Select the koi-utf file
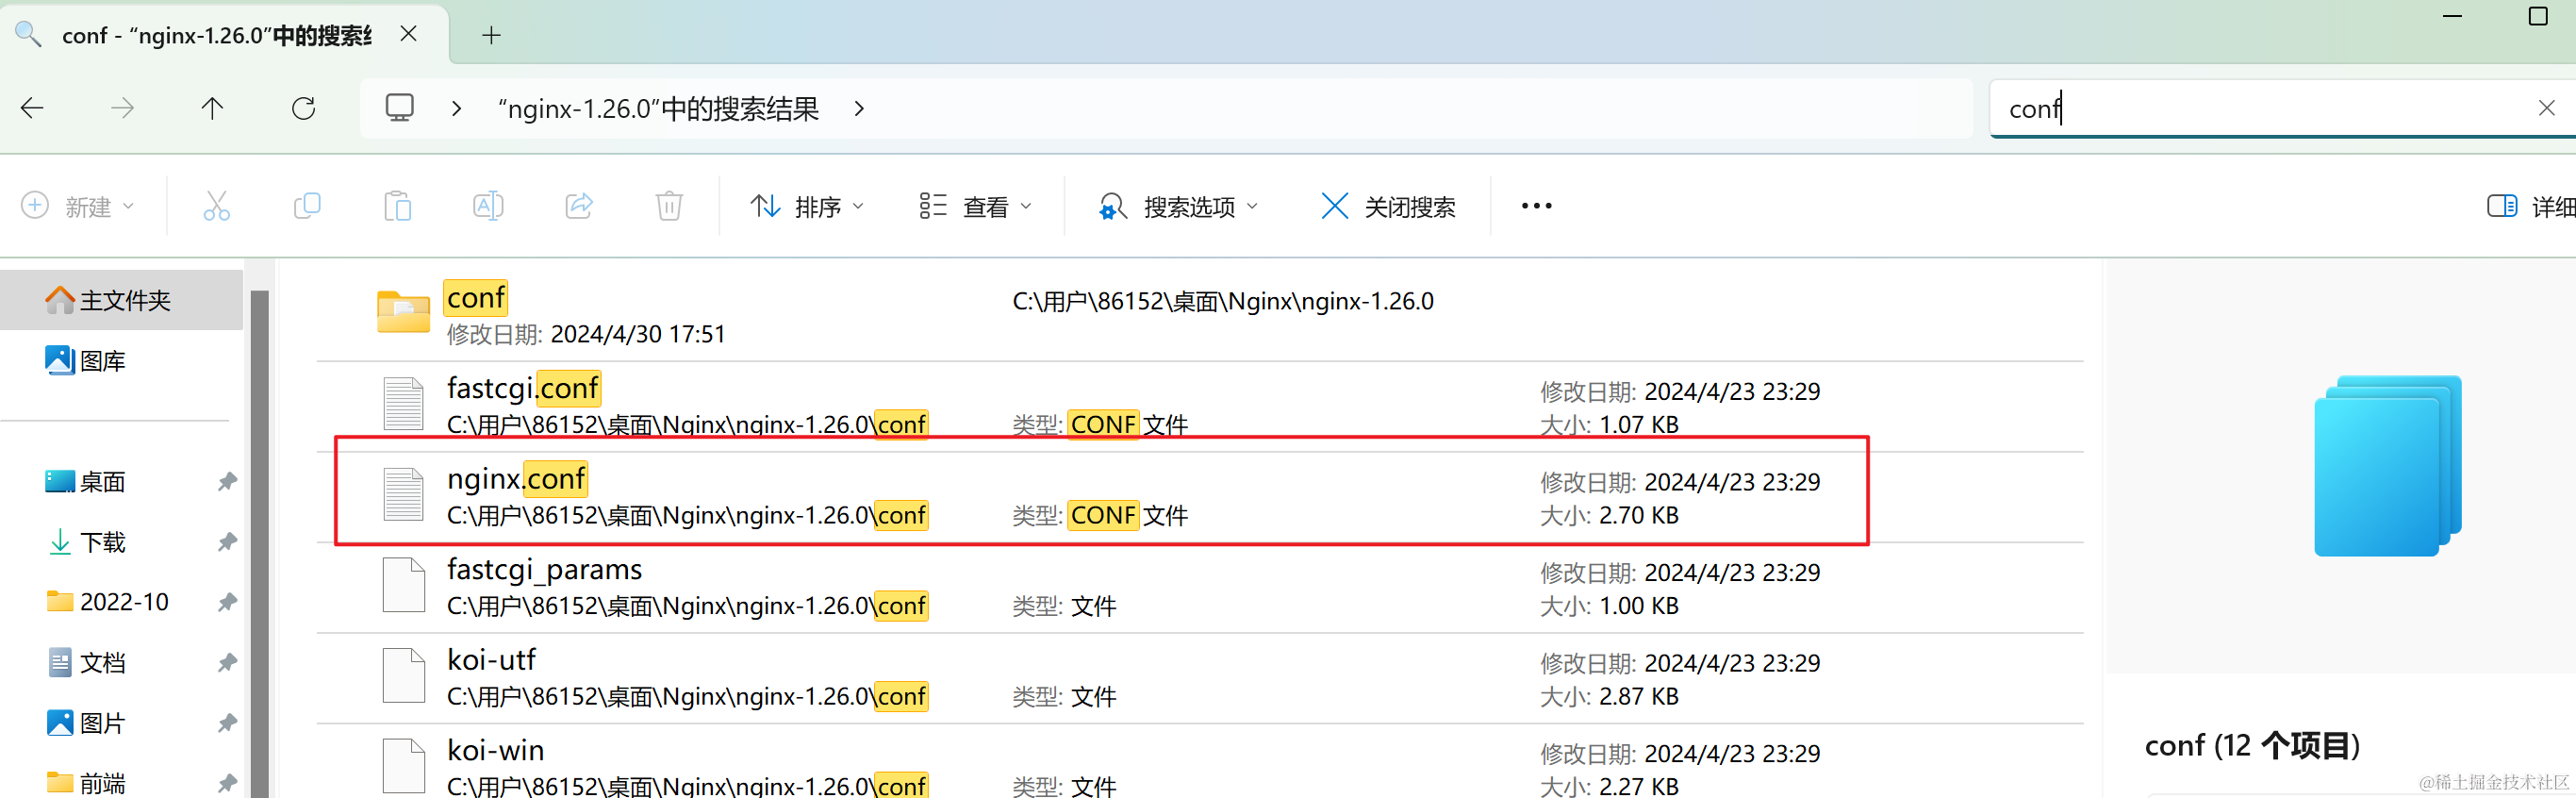The height and width of the screenshot is (798, 2576). pyautogui.click(x=1200, y=678)
